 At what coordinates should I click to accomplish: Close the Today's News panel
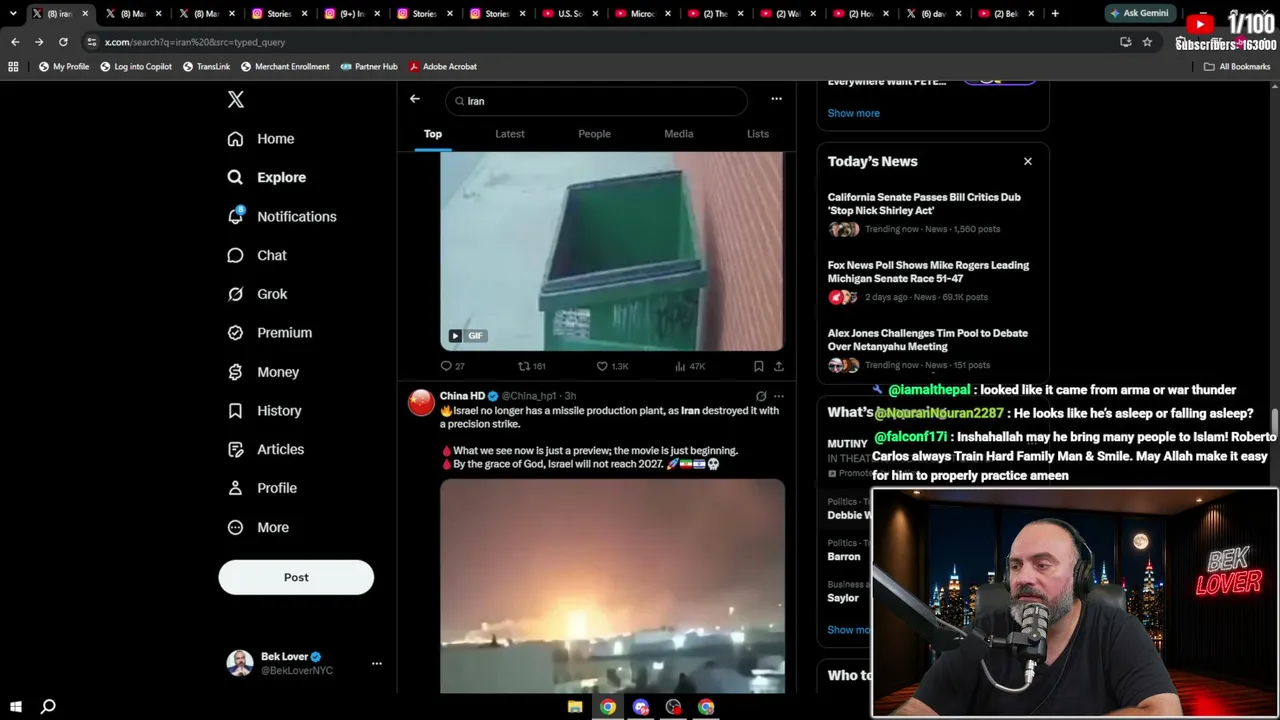[x=1027, y=161]
